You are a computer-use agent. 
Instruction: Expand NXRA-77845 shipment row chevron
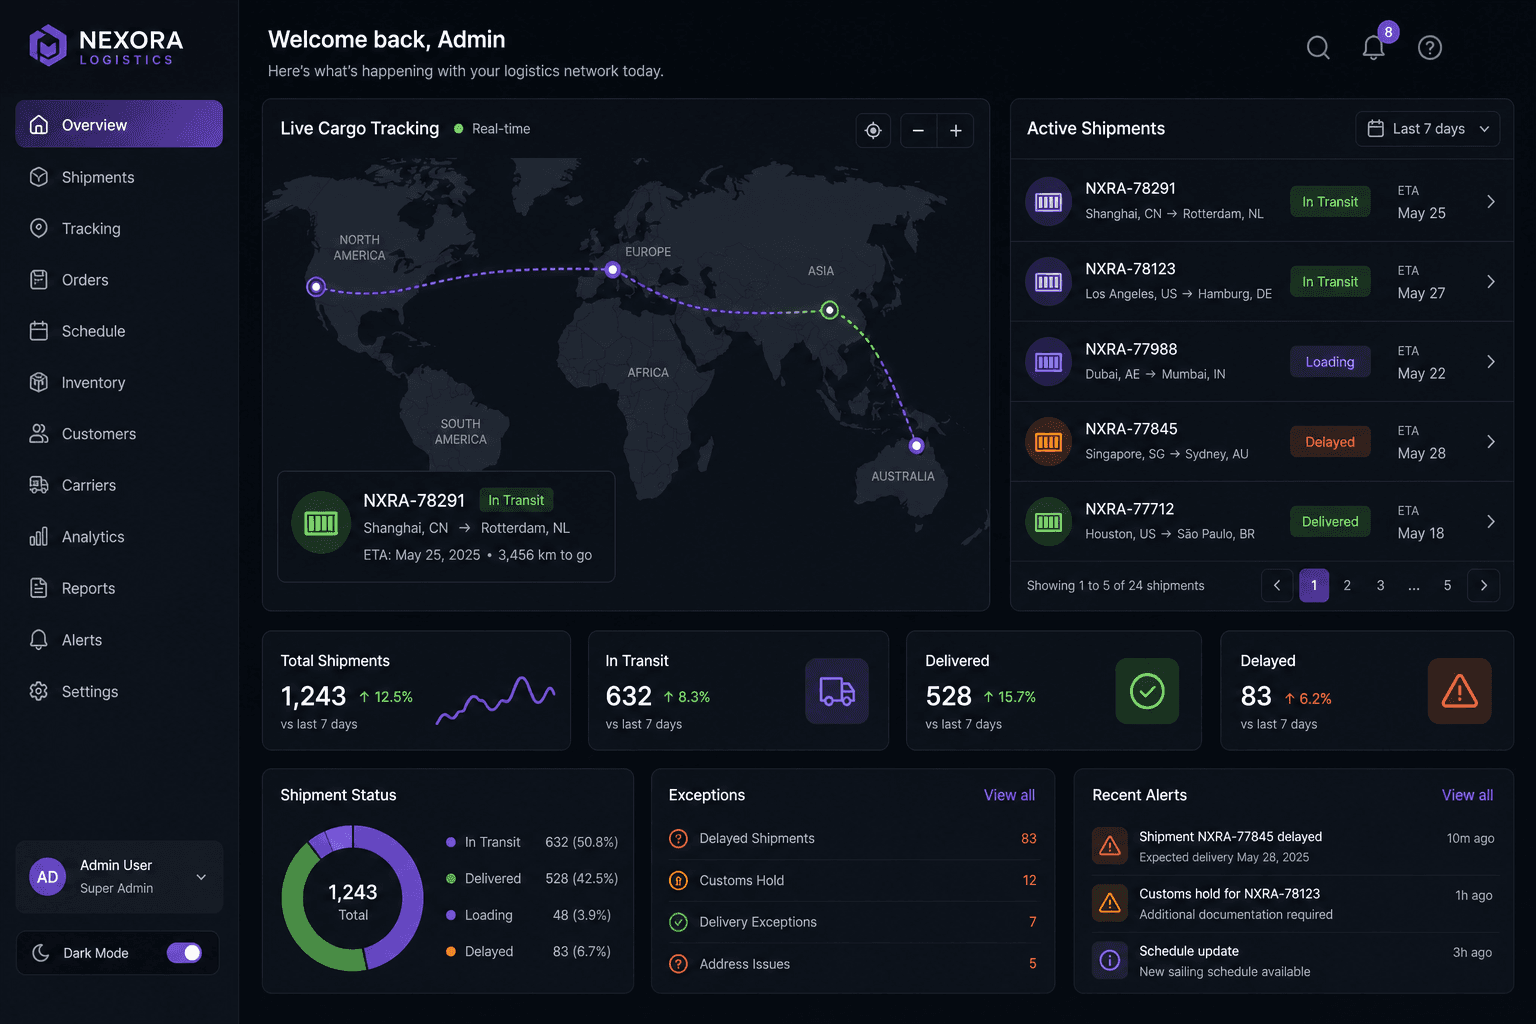(x=1491, y=442)
